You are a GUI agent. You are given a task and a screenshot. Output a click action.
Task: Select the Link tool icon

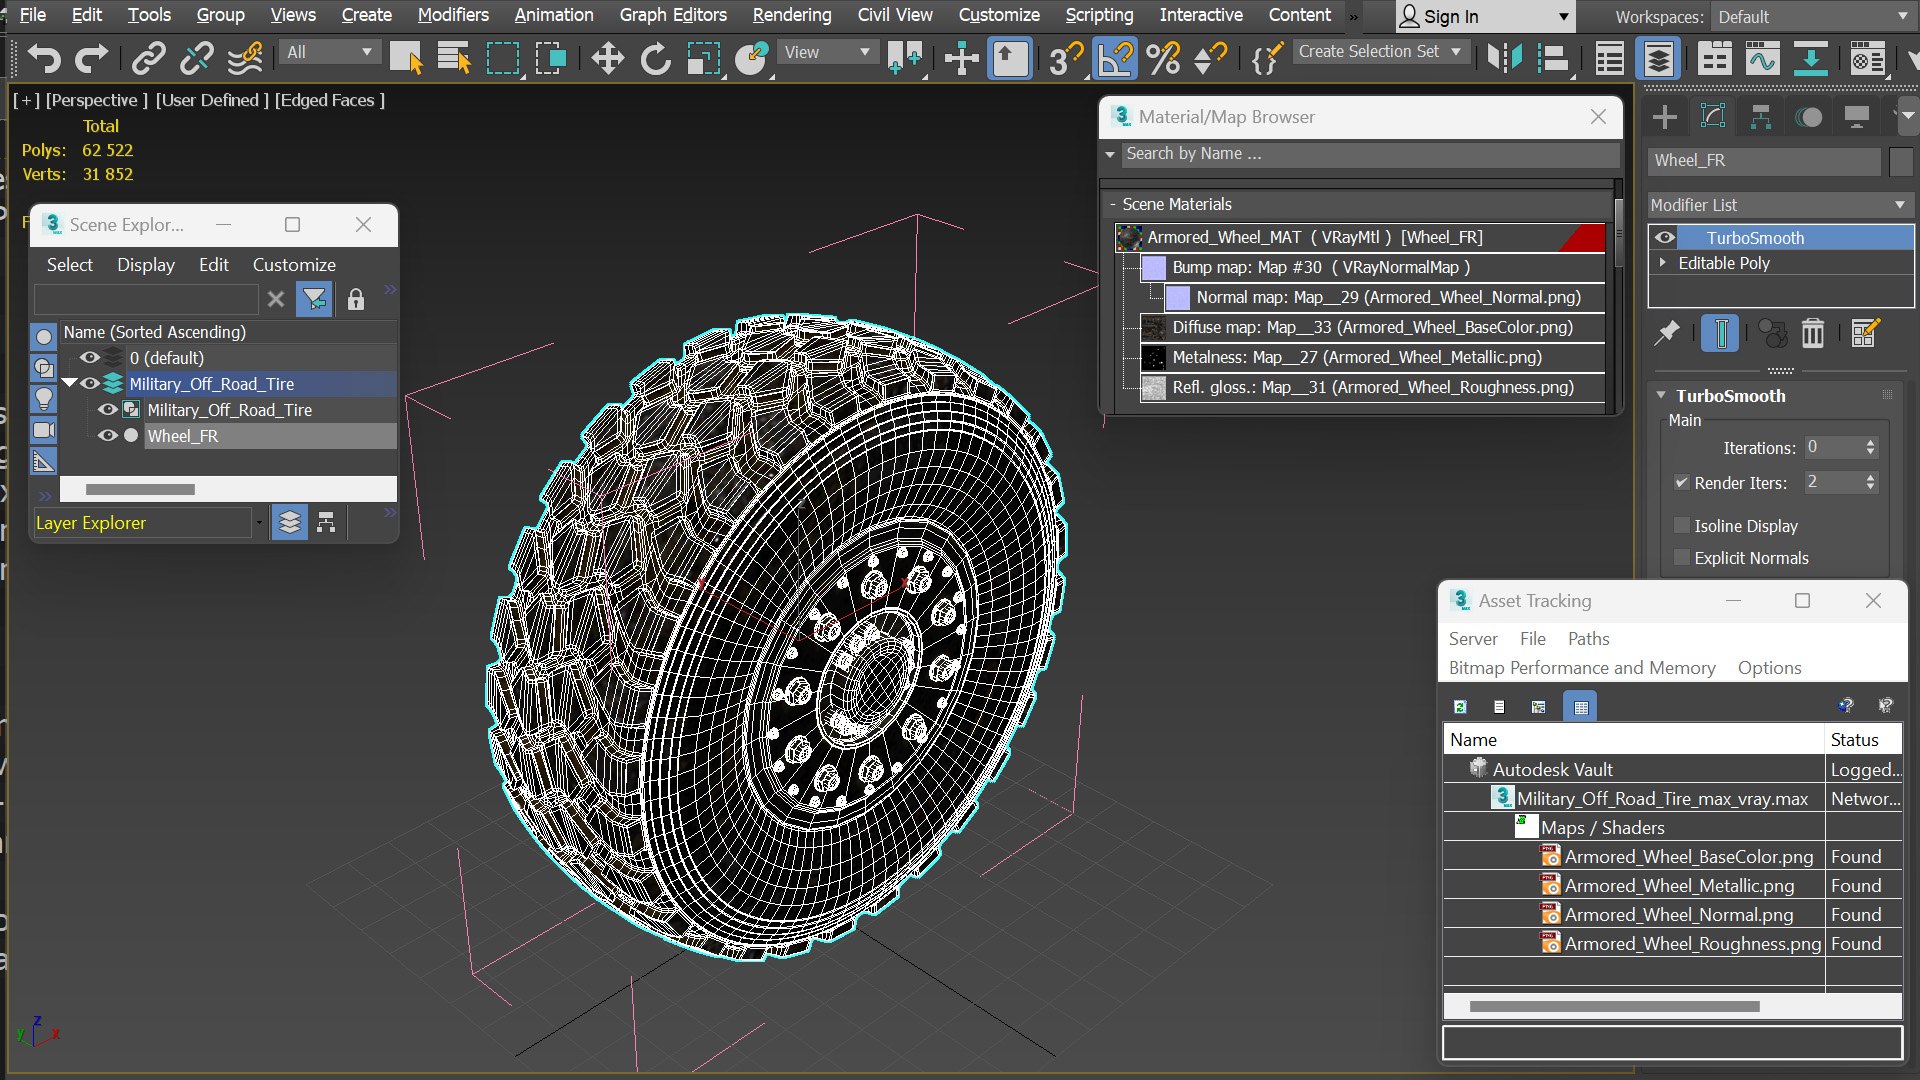tap(149, 58)
